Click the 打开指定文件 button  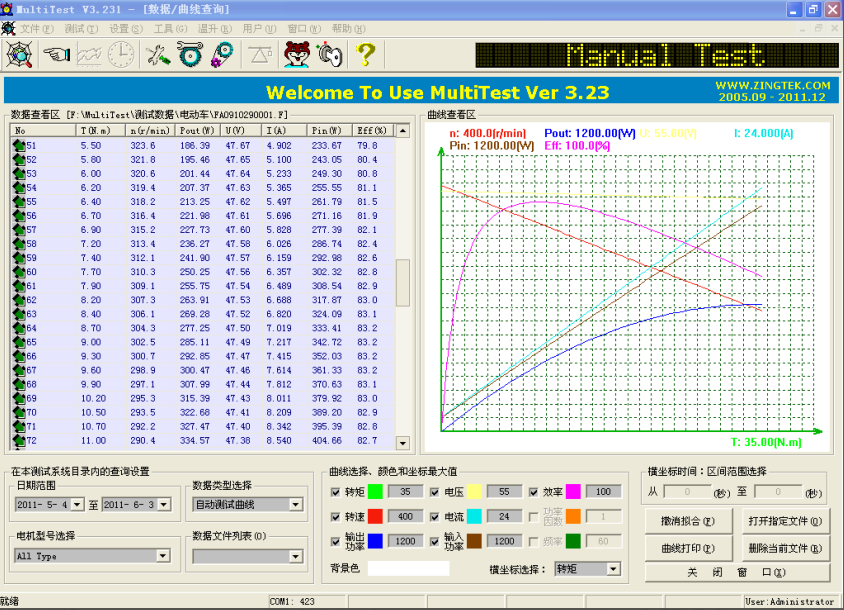point(788,520)
